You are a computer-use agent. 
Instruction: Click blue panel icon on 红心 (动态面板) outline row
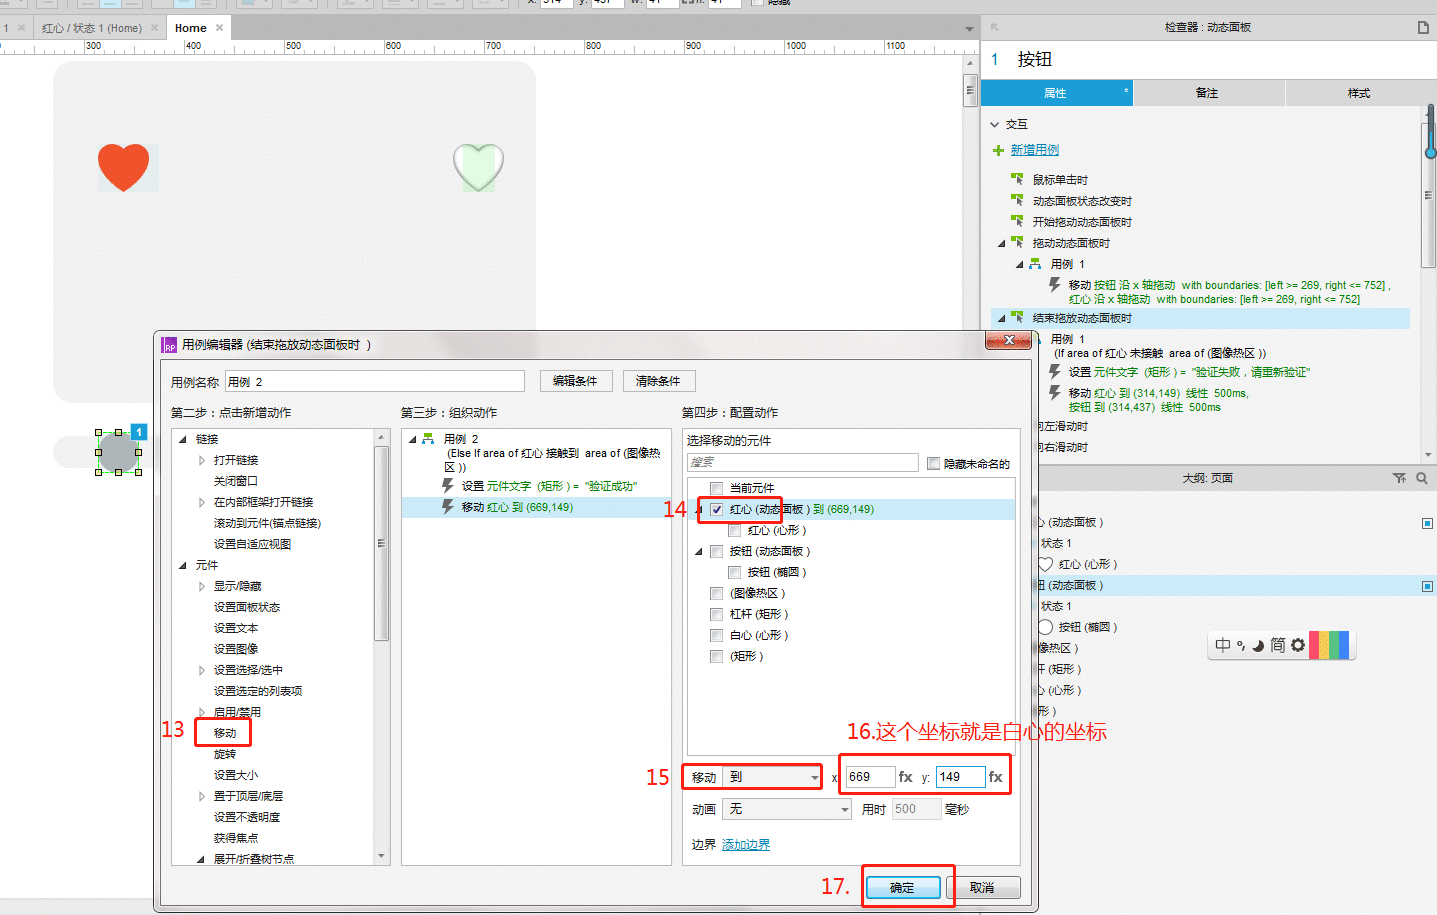pyautogui.click(x=1427, y=523)
